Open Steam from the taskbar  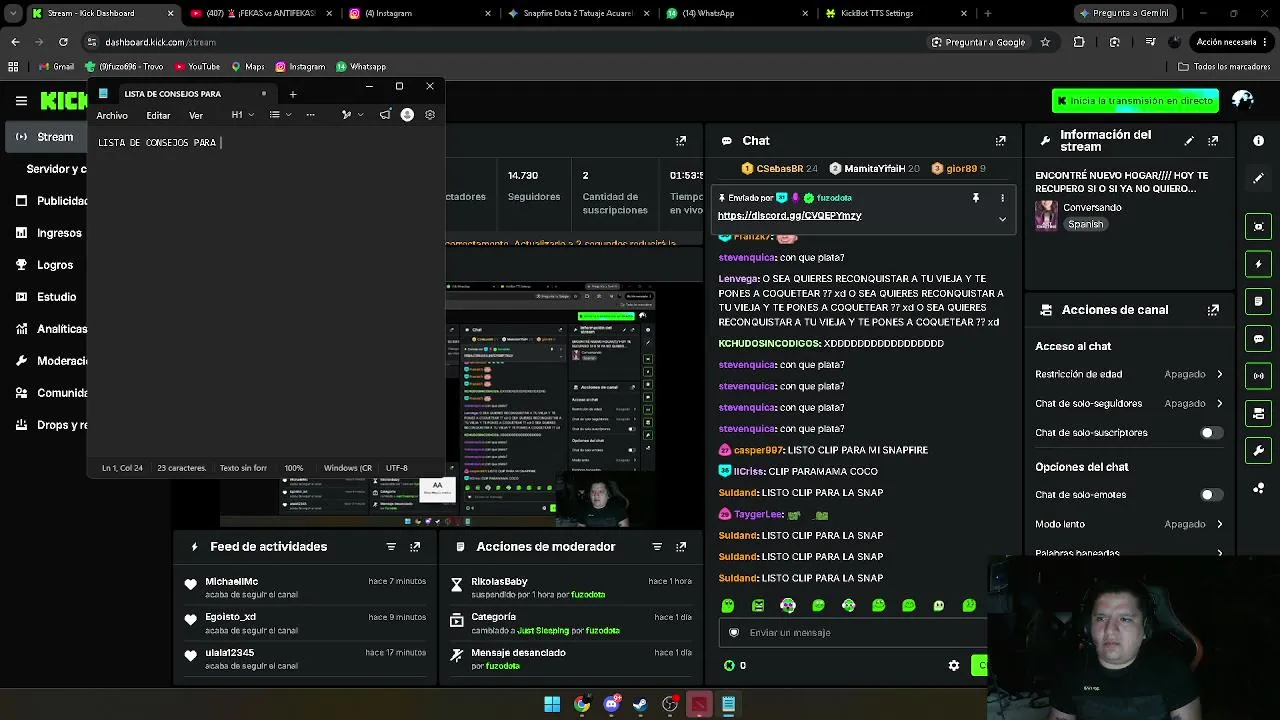point(640,704)
